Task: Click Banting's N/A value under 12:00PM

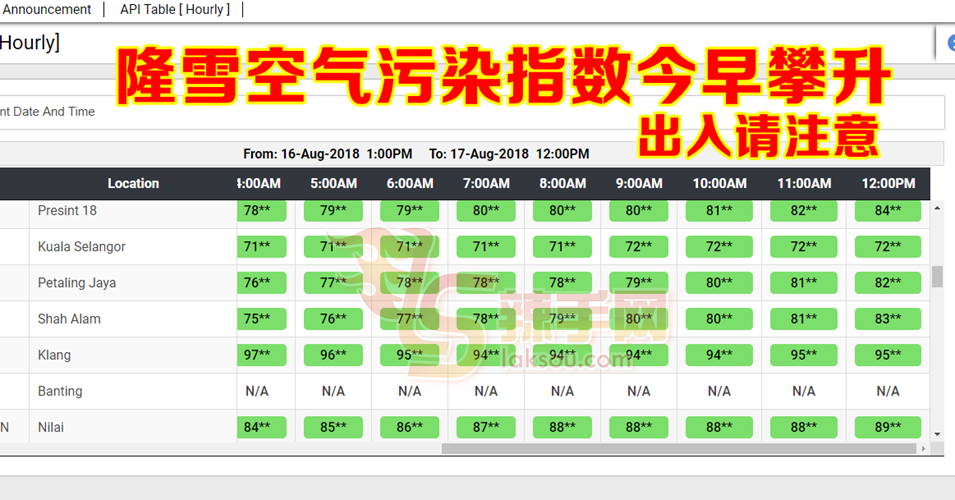Action: 887,391
